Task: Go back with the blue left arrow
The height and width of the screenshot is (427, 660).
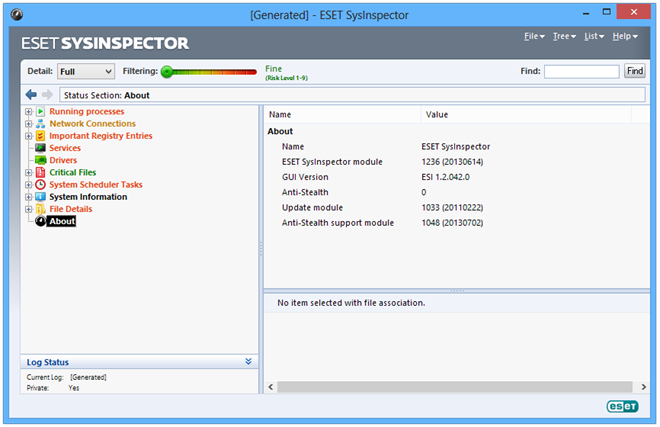Action: pyautogui.click(x=31, y=95)
